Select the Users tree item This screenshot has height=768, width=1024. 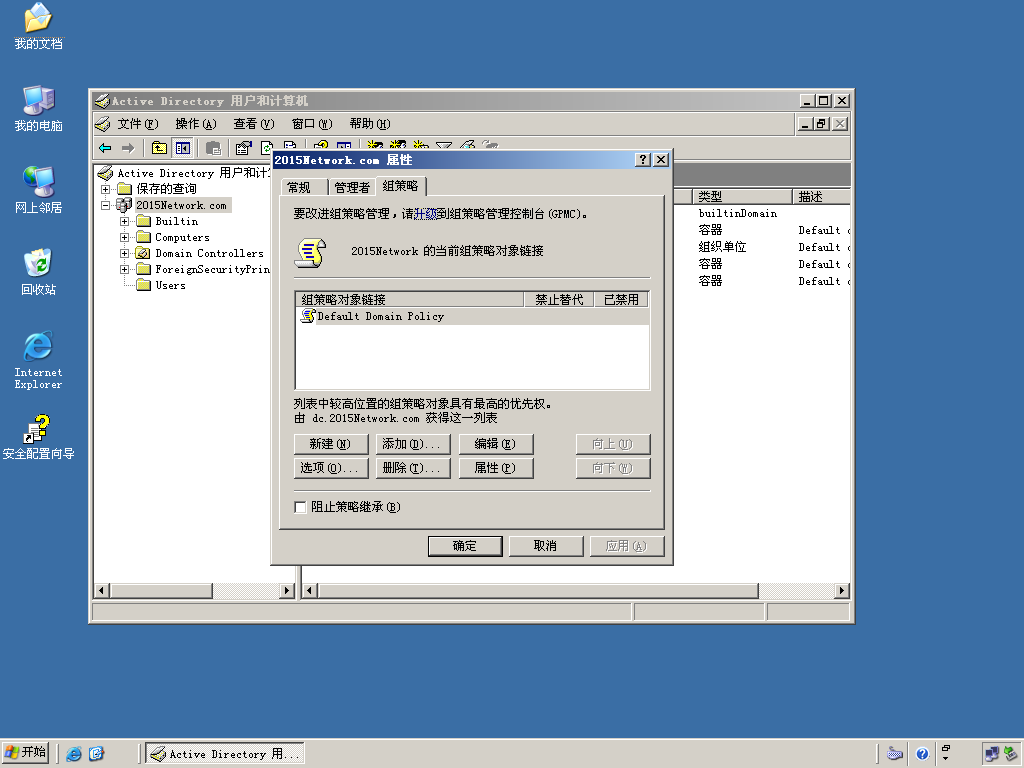170,285
